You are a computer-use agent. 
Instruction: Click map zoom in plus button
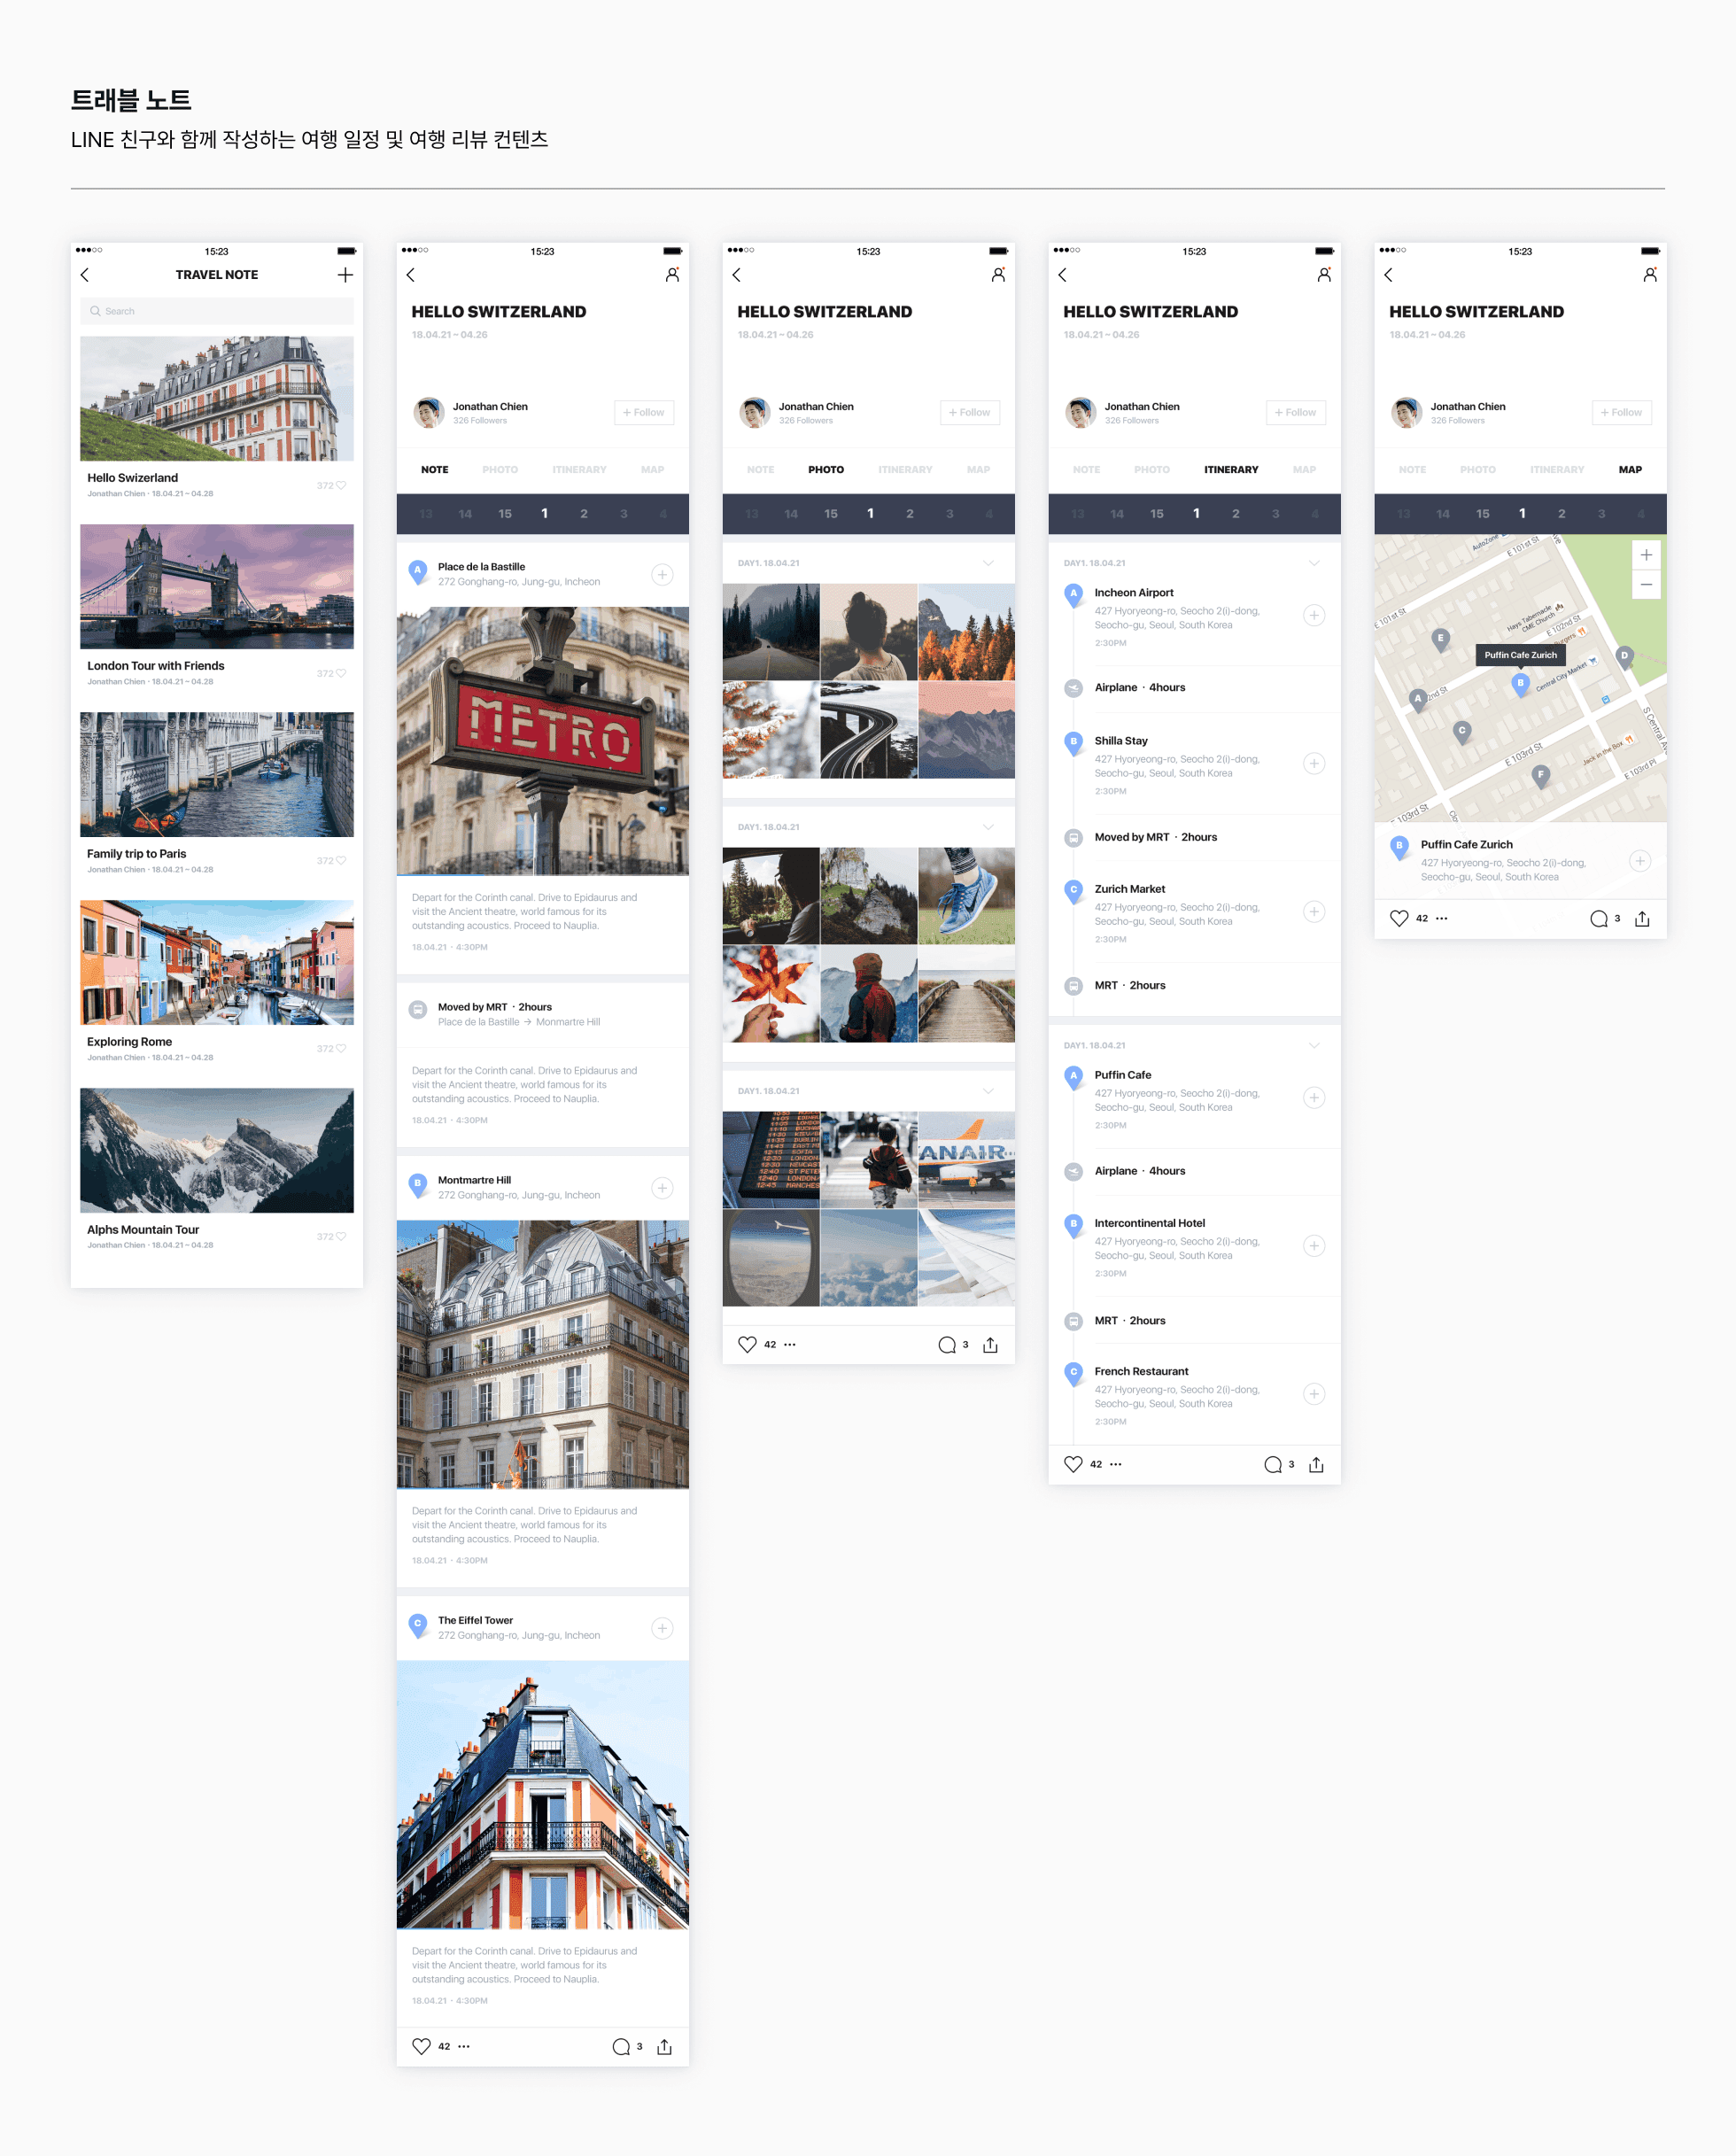1646,555
